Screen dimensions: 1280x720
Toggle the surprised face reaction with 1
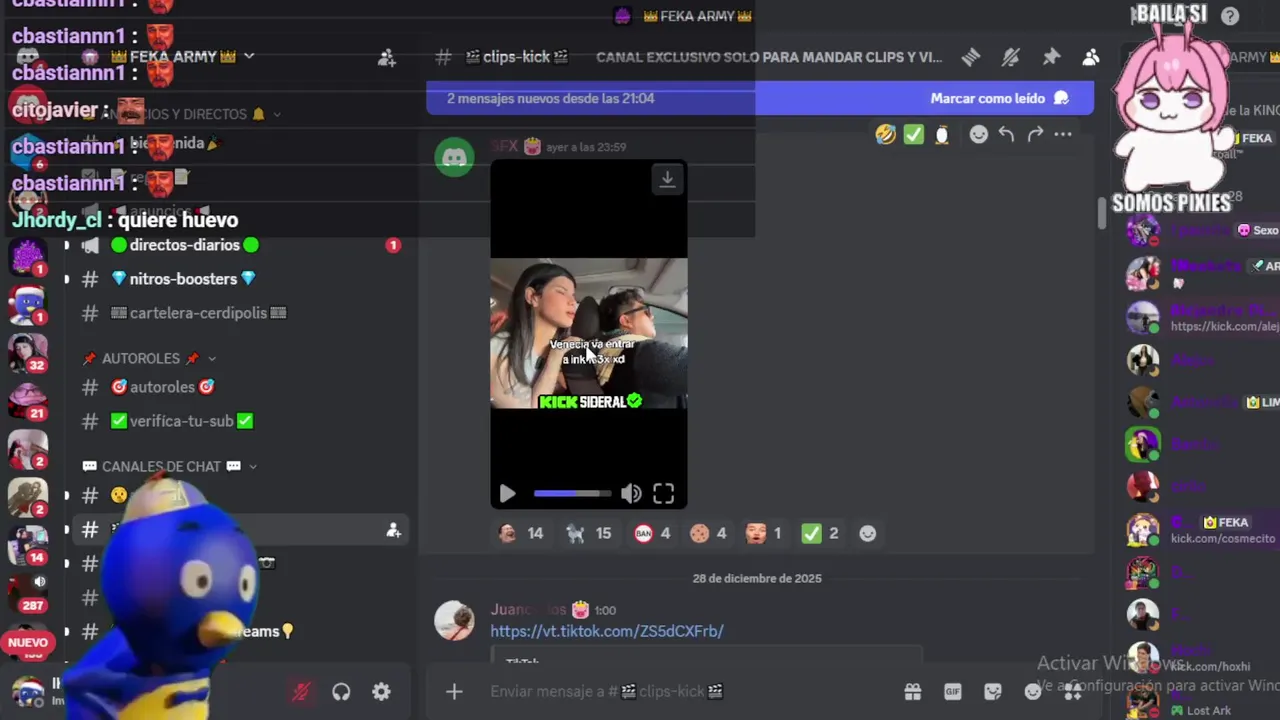click(x=763, y=534)
